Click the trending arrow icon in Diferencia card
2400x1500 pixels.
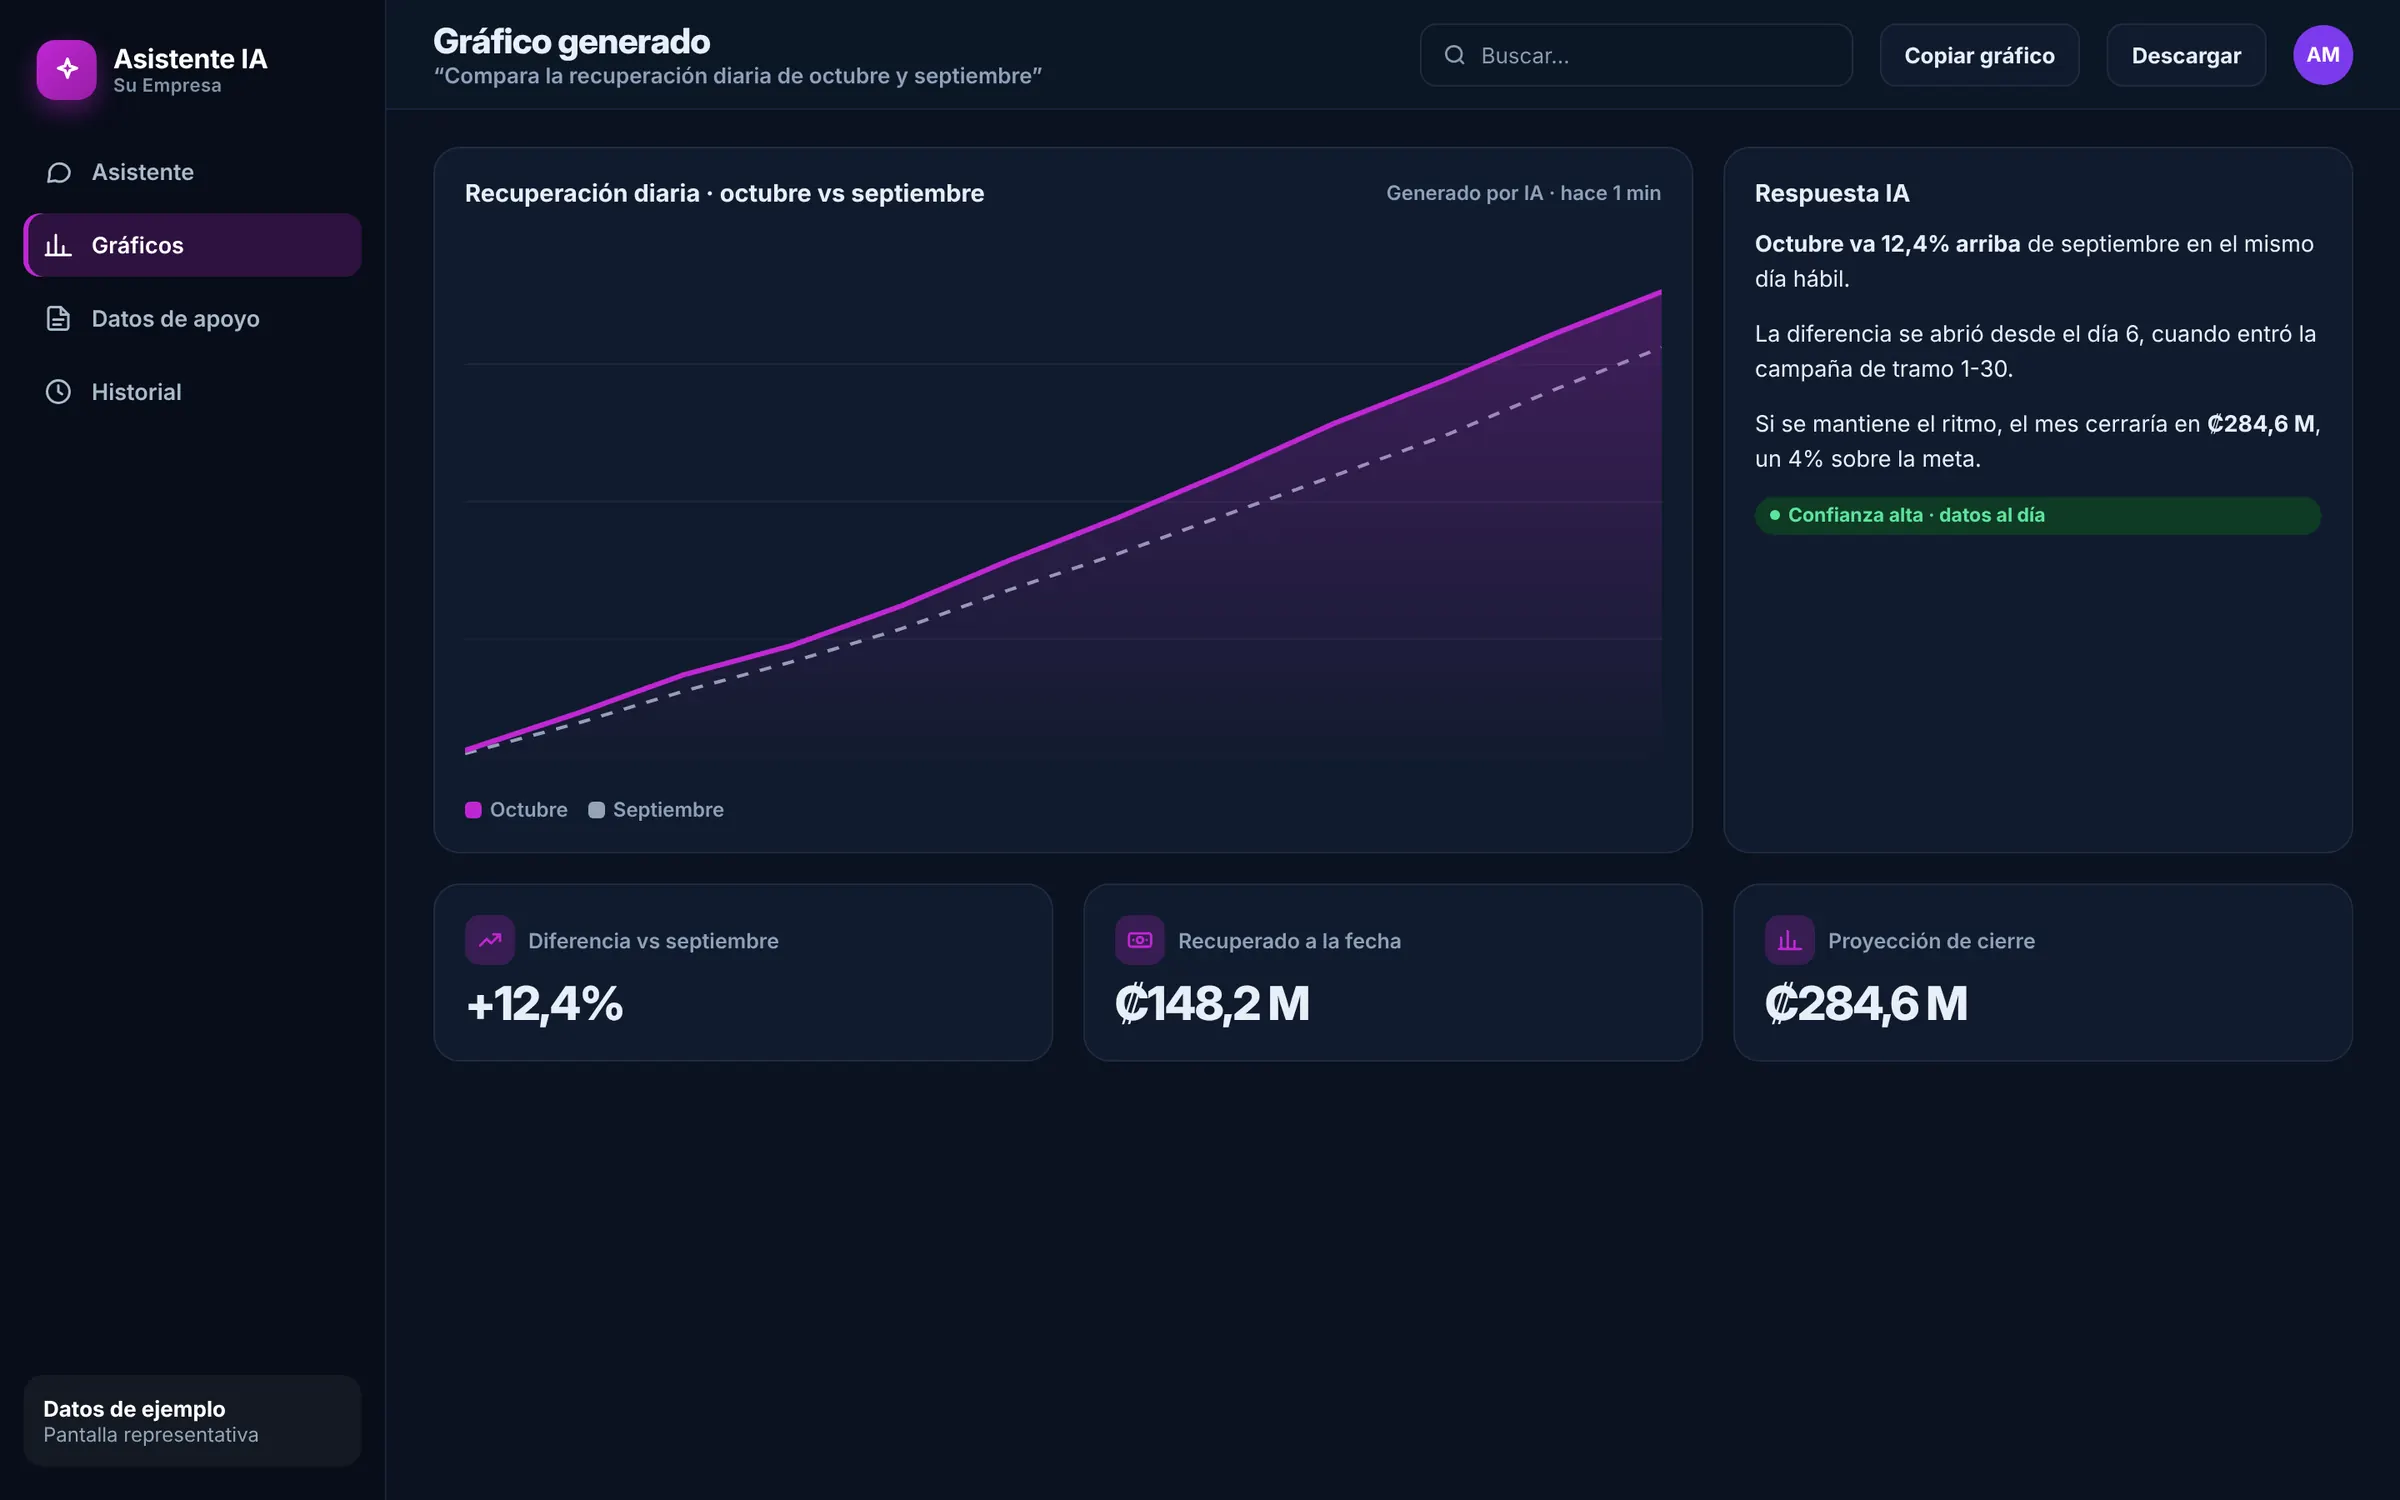490,940
